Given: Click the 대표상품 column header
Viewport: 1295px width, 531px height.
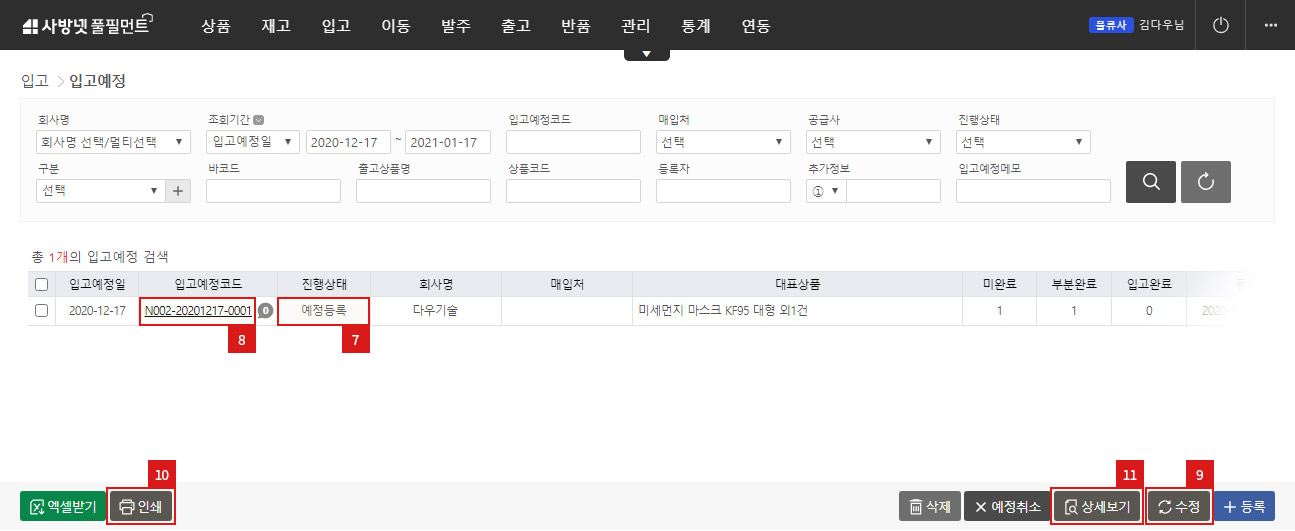Looking at the screenshot, I should [x=797, y=284].
